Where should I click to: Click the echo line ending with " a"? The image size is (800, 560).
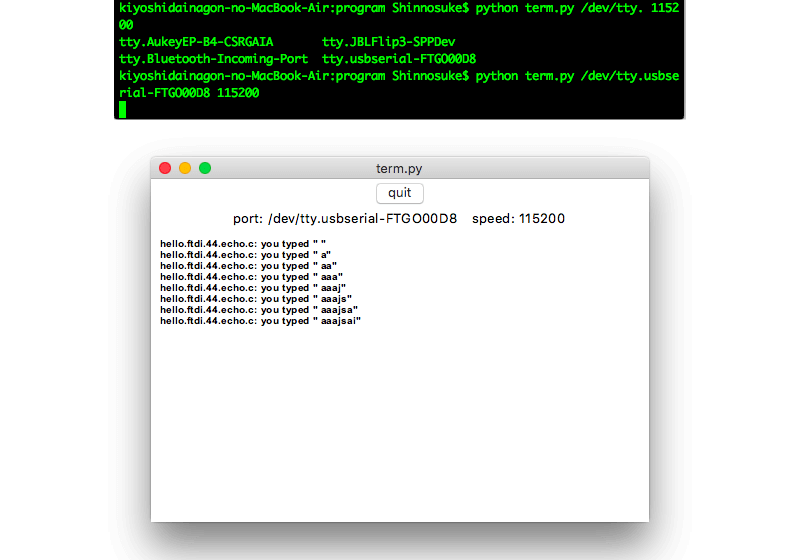coord(245,255)
